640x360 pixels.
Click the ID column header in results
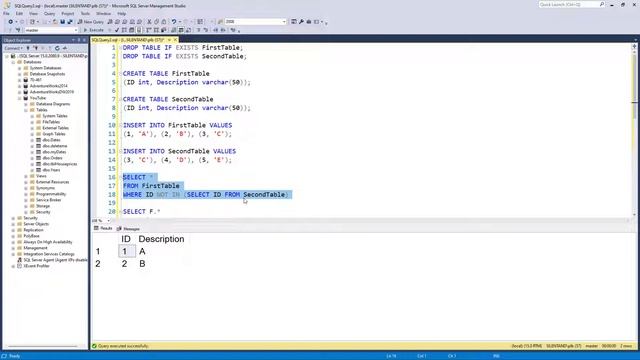pyautogui.click(x=126, y=239)
